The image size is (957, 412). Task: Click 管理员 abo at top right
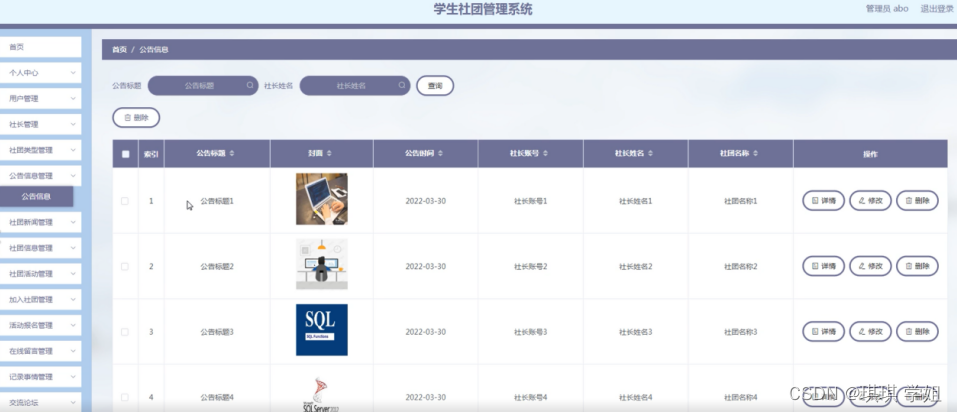pos(887,9)
